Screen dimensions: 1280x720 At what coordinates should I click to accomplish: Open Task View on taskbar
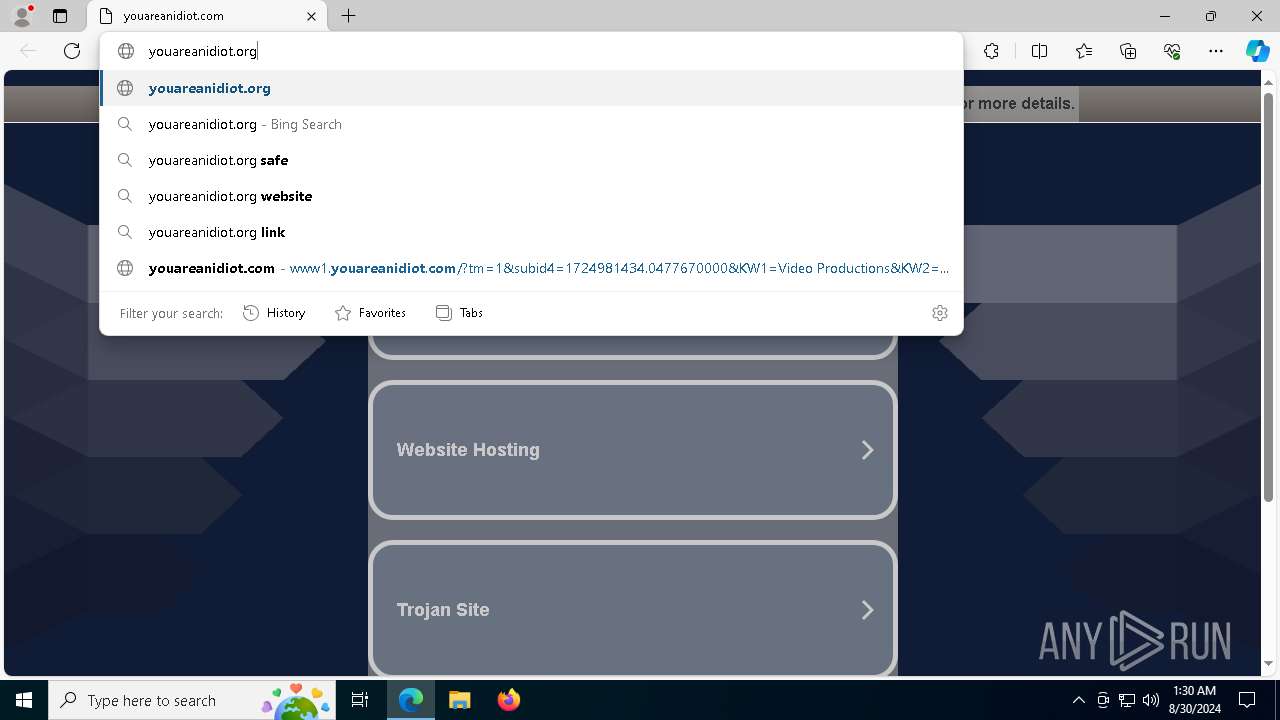(x=360, y=700)
